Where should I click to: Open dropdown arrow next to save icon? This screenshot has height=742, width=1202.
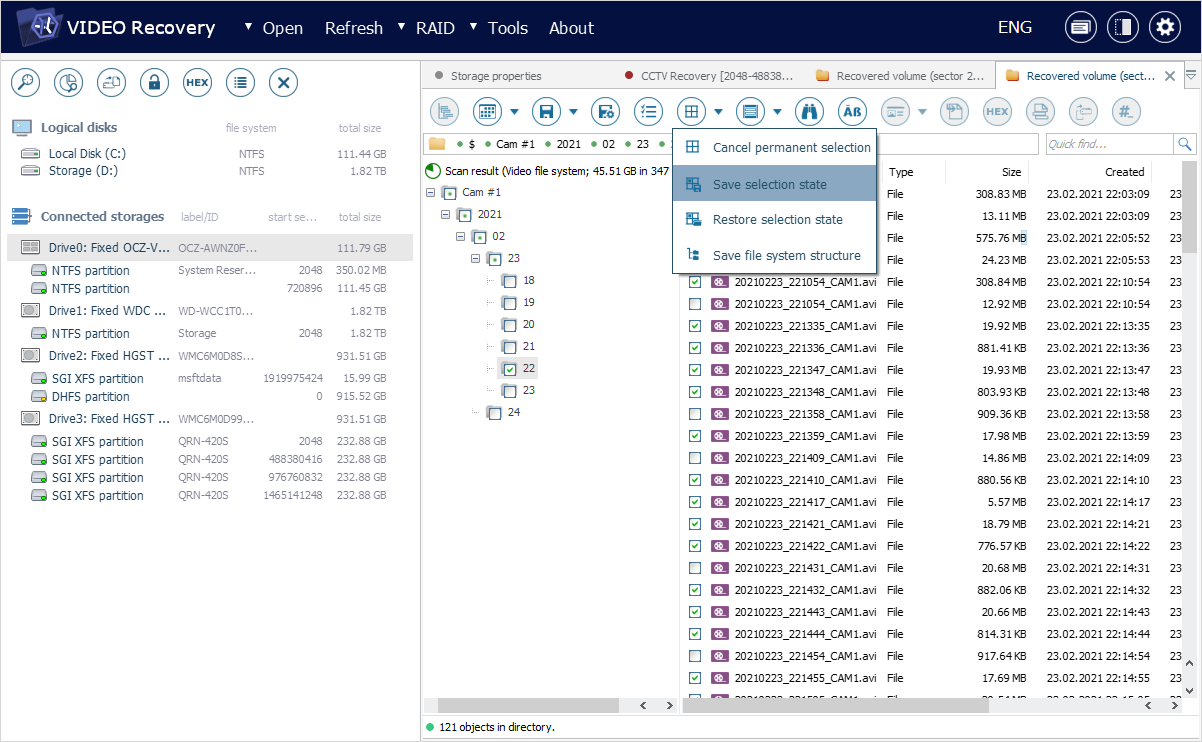coord(573,112)
